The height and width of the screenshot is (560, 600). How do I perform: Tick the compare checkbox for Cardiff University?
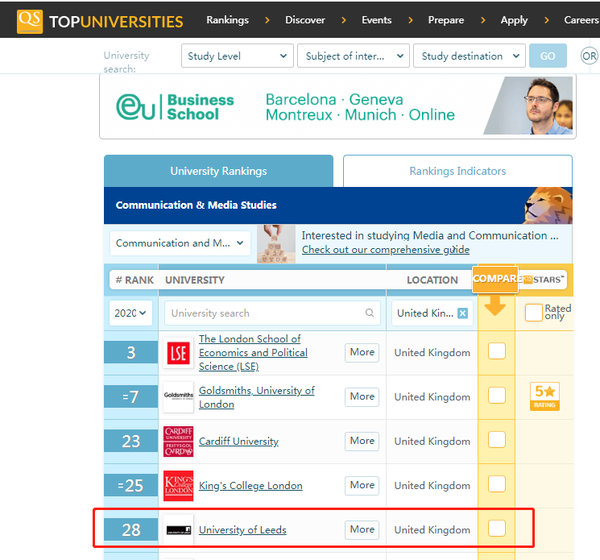[x=497, y=439]
